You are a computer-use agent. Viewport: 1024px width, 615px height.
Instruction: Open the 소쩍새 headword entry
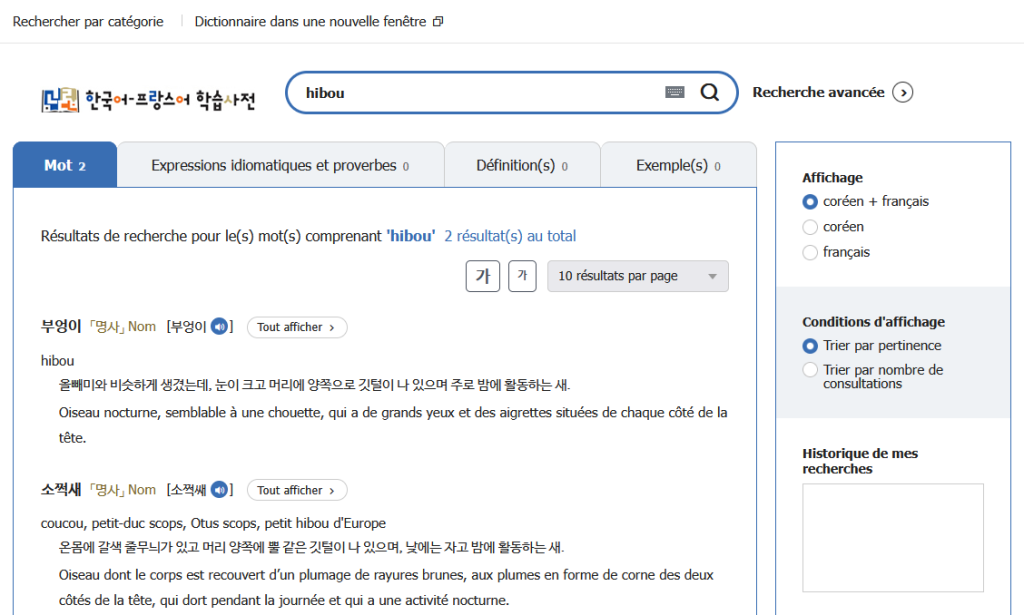point(61,490)
